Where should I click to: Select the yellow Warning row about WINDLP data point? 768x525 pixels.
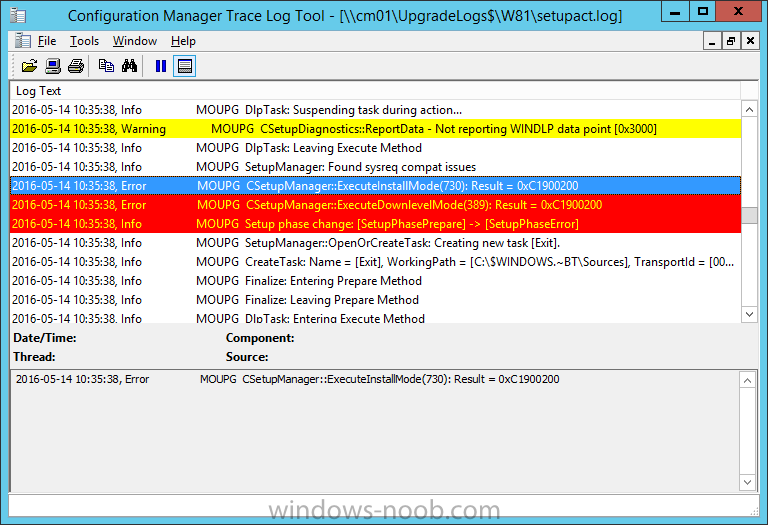pos(375,129)
